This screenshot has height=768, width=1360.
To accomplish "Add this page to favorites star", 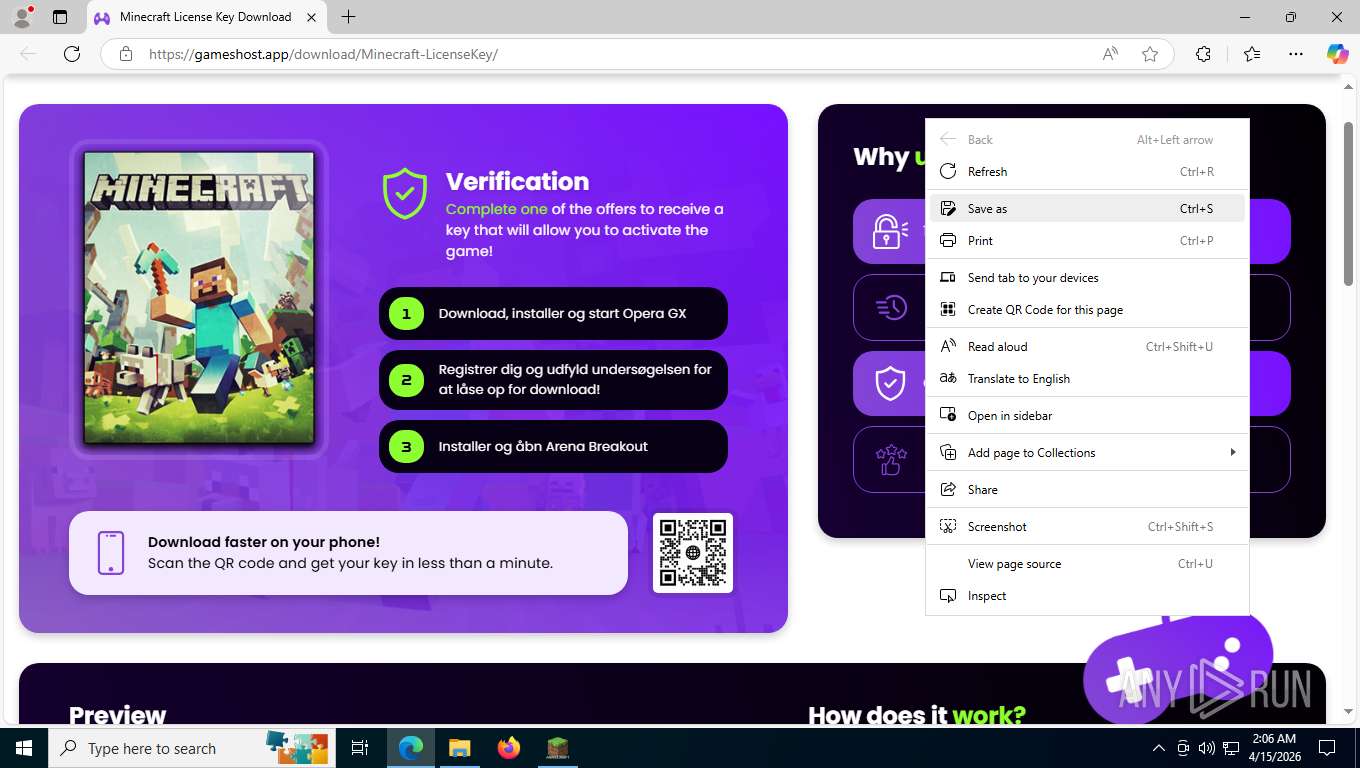I will pyautogui.click(x=1150, y=54).
